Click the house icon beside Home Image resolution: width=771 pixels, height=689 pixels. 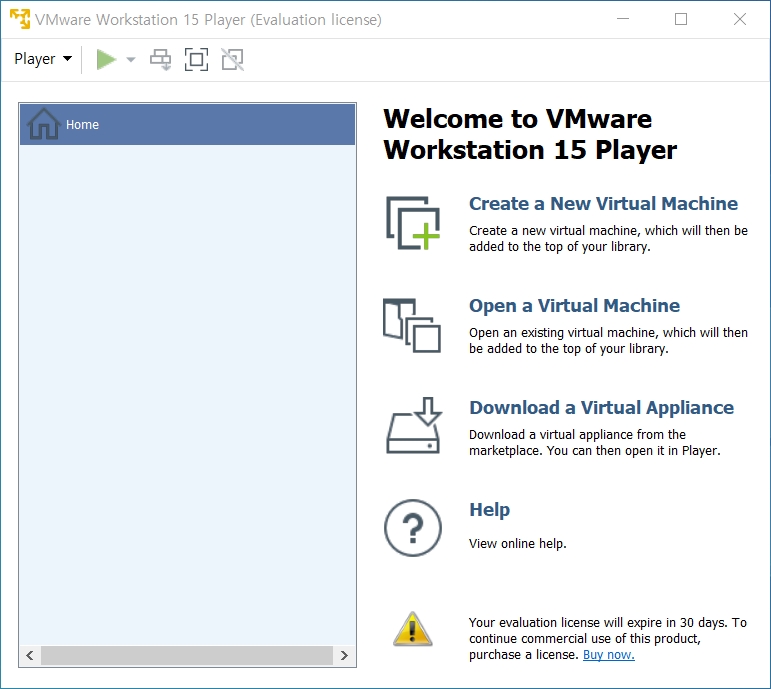tap(44, 124)
